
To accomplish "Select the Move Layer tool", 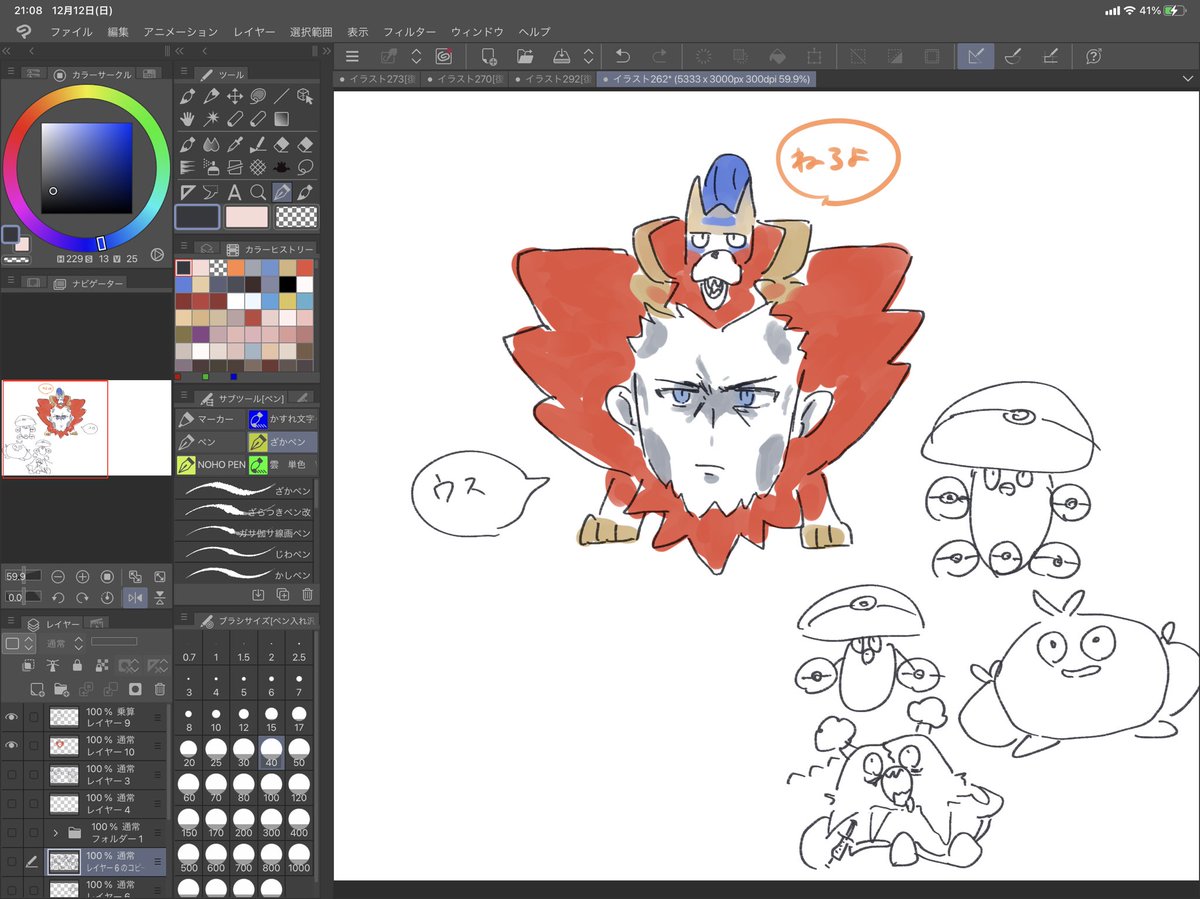I will click(x=234, y=96).
